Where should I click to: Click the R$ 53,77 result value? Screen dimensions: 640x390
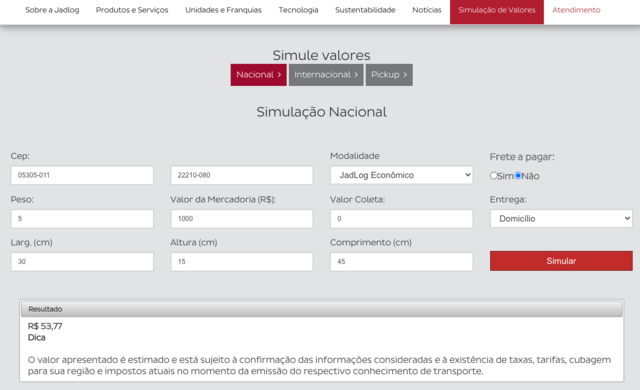[45, 326]
